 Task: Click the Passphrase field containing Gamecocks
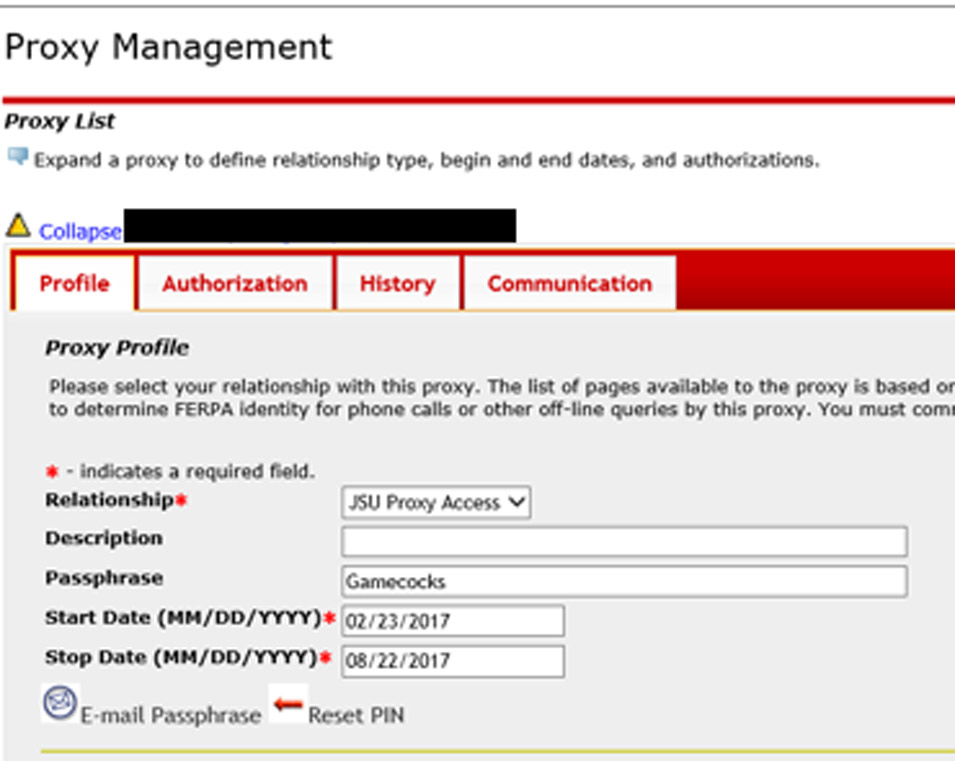tap(624, 581)
